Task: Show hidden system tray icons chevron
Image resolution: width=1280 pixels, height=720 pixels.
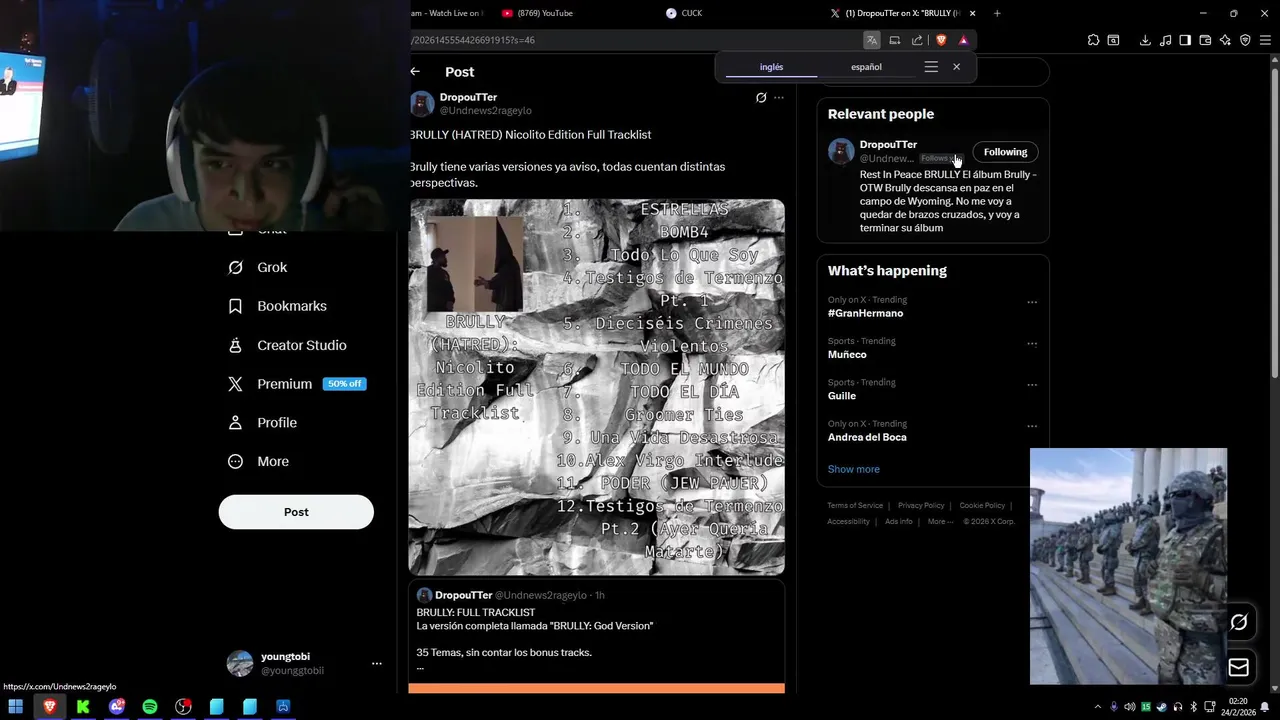Action: [x=1097, y=707]
